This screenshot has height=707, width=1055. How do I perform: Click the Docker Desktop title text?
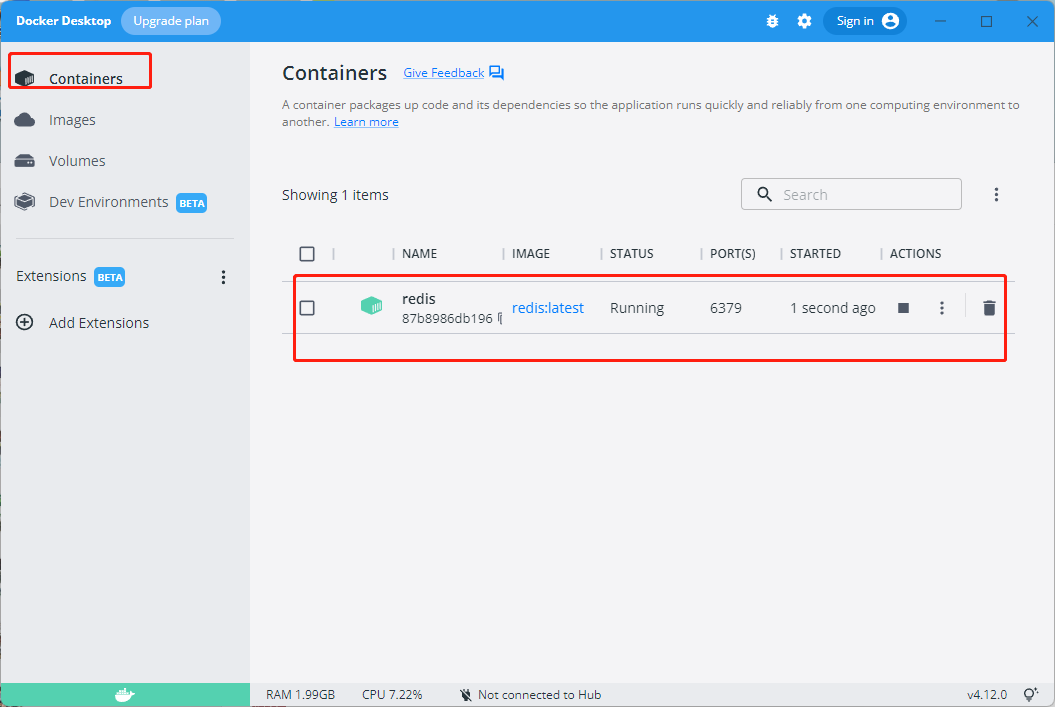click(x=63, y=21)
